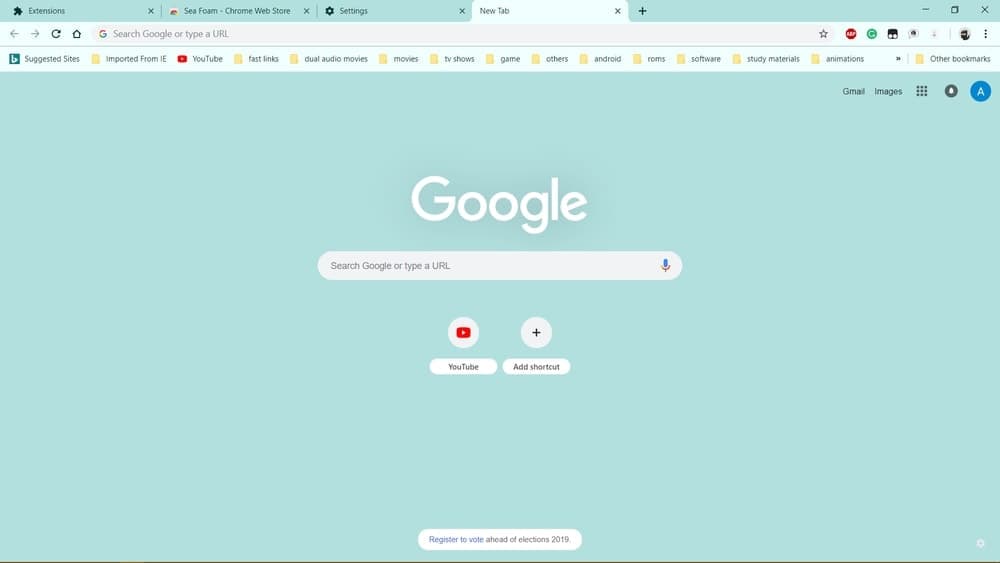
Task: Open the Google account avatar A
Action: [x=980, y=91]
